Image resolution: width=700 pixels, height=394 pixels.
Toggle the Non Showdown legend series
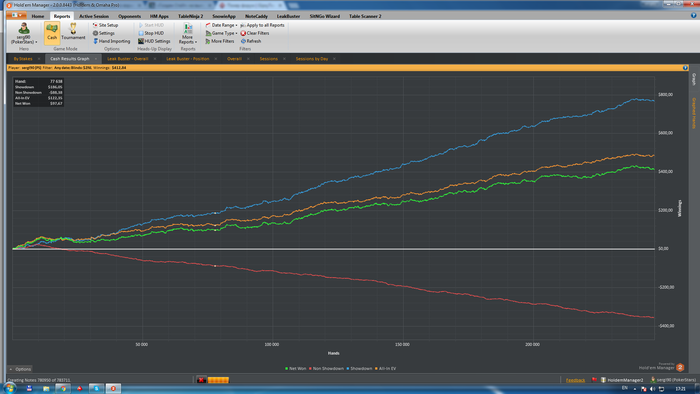(x=326, y=369)
